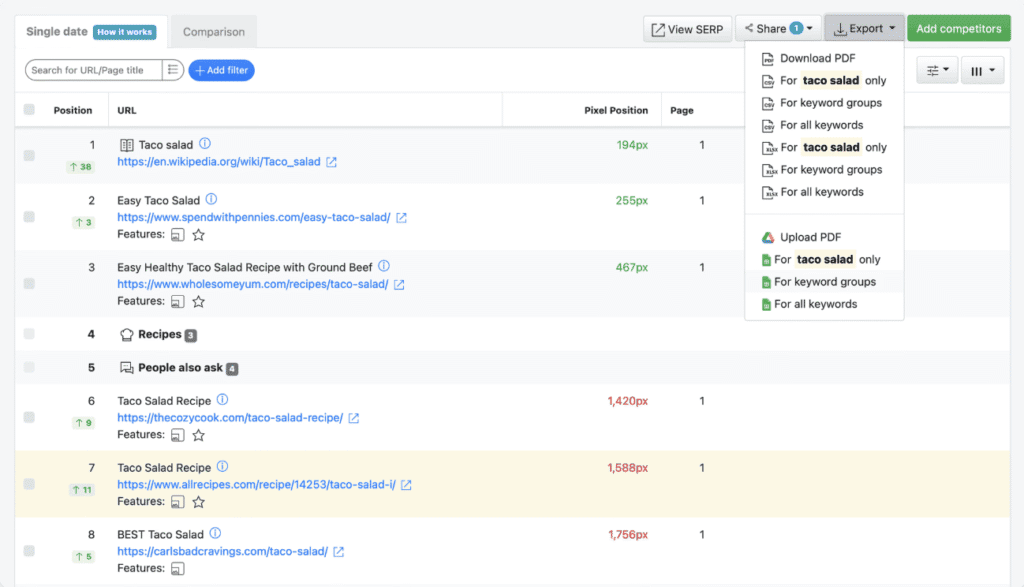Toggle the select-all checkbox in table header
Screen dimensions: 1024x587
click(29, 110)
